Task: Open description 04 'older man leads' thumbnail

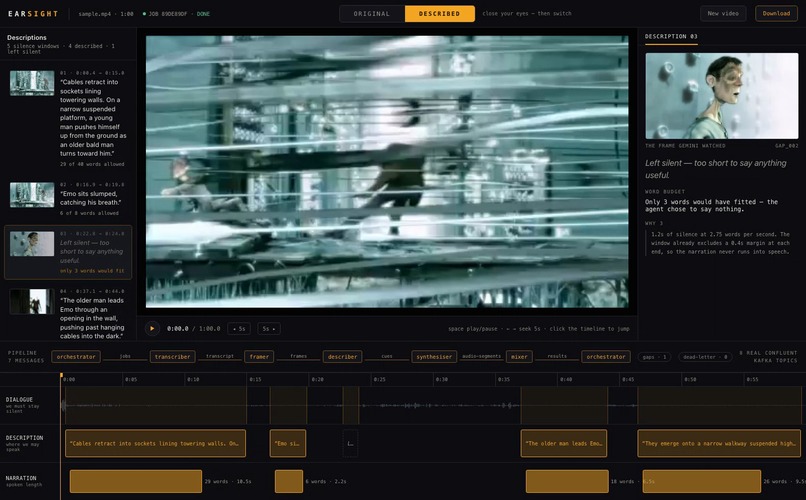Action: pyautogui.click(x=32, y=301)
